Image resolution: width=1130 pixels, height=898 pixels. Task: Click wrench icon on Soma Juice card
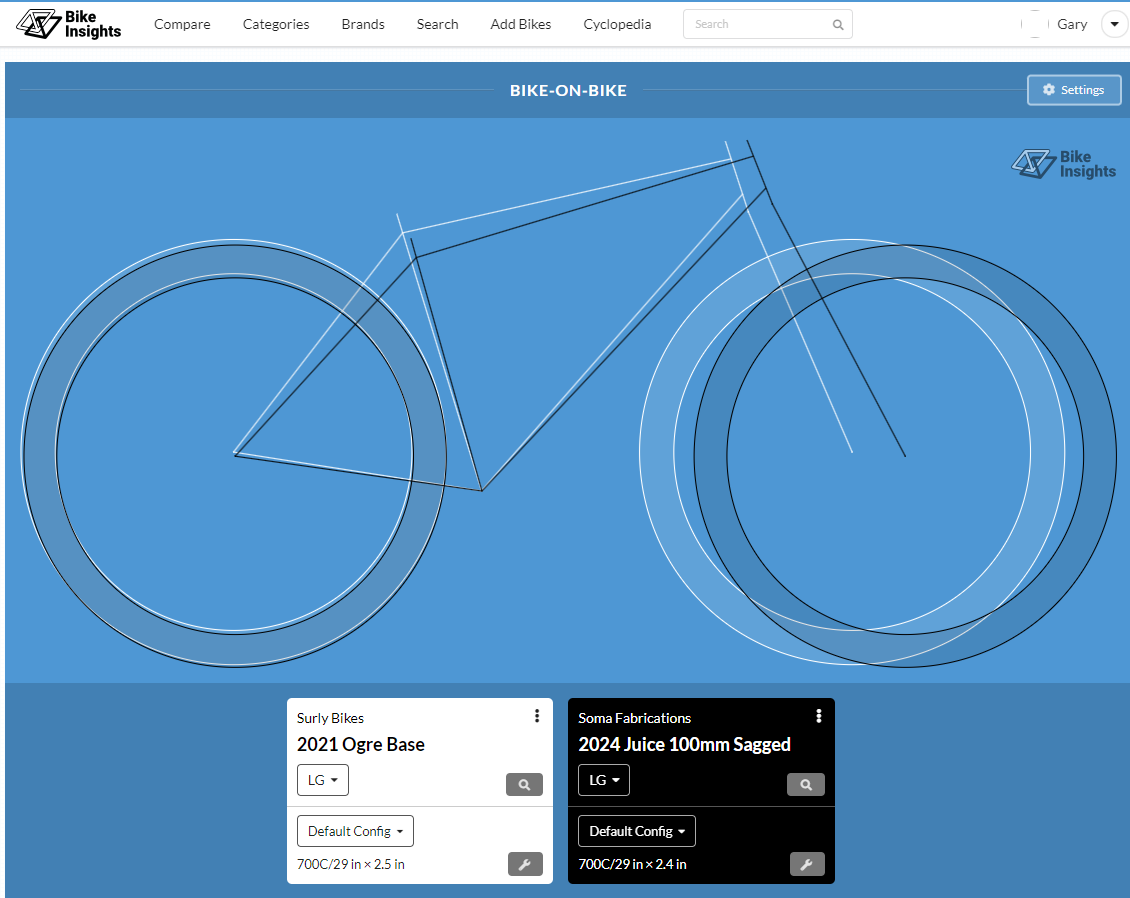pos(806,864)
